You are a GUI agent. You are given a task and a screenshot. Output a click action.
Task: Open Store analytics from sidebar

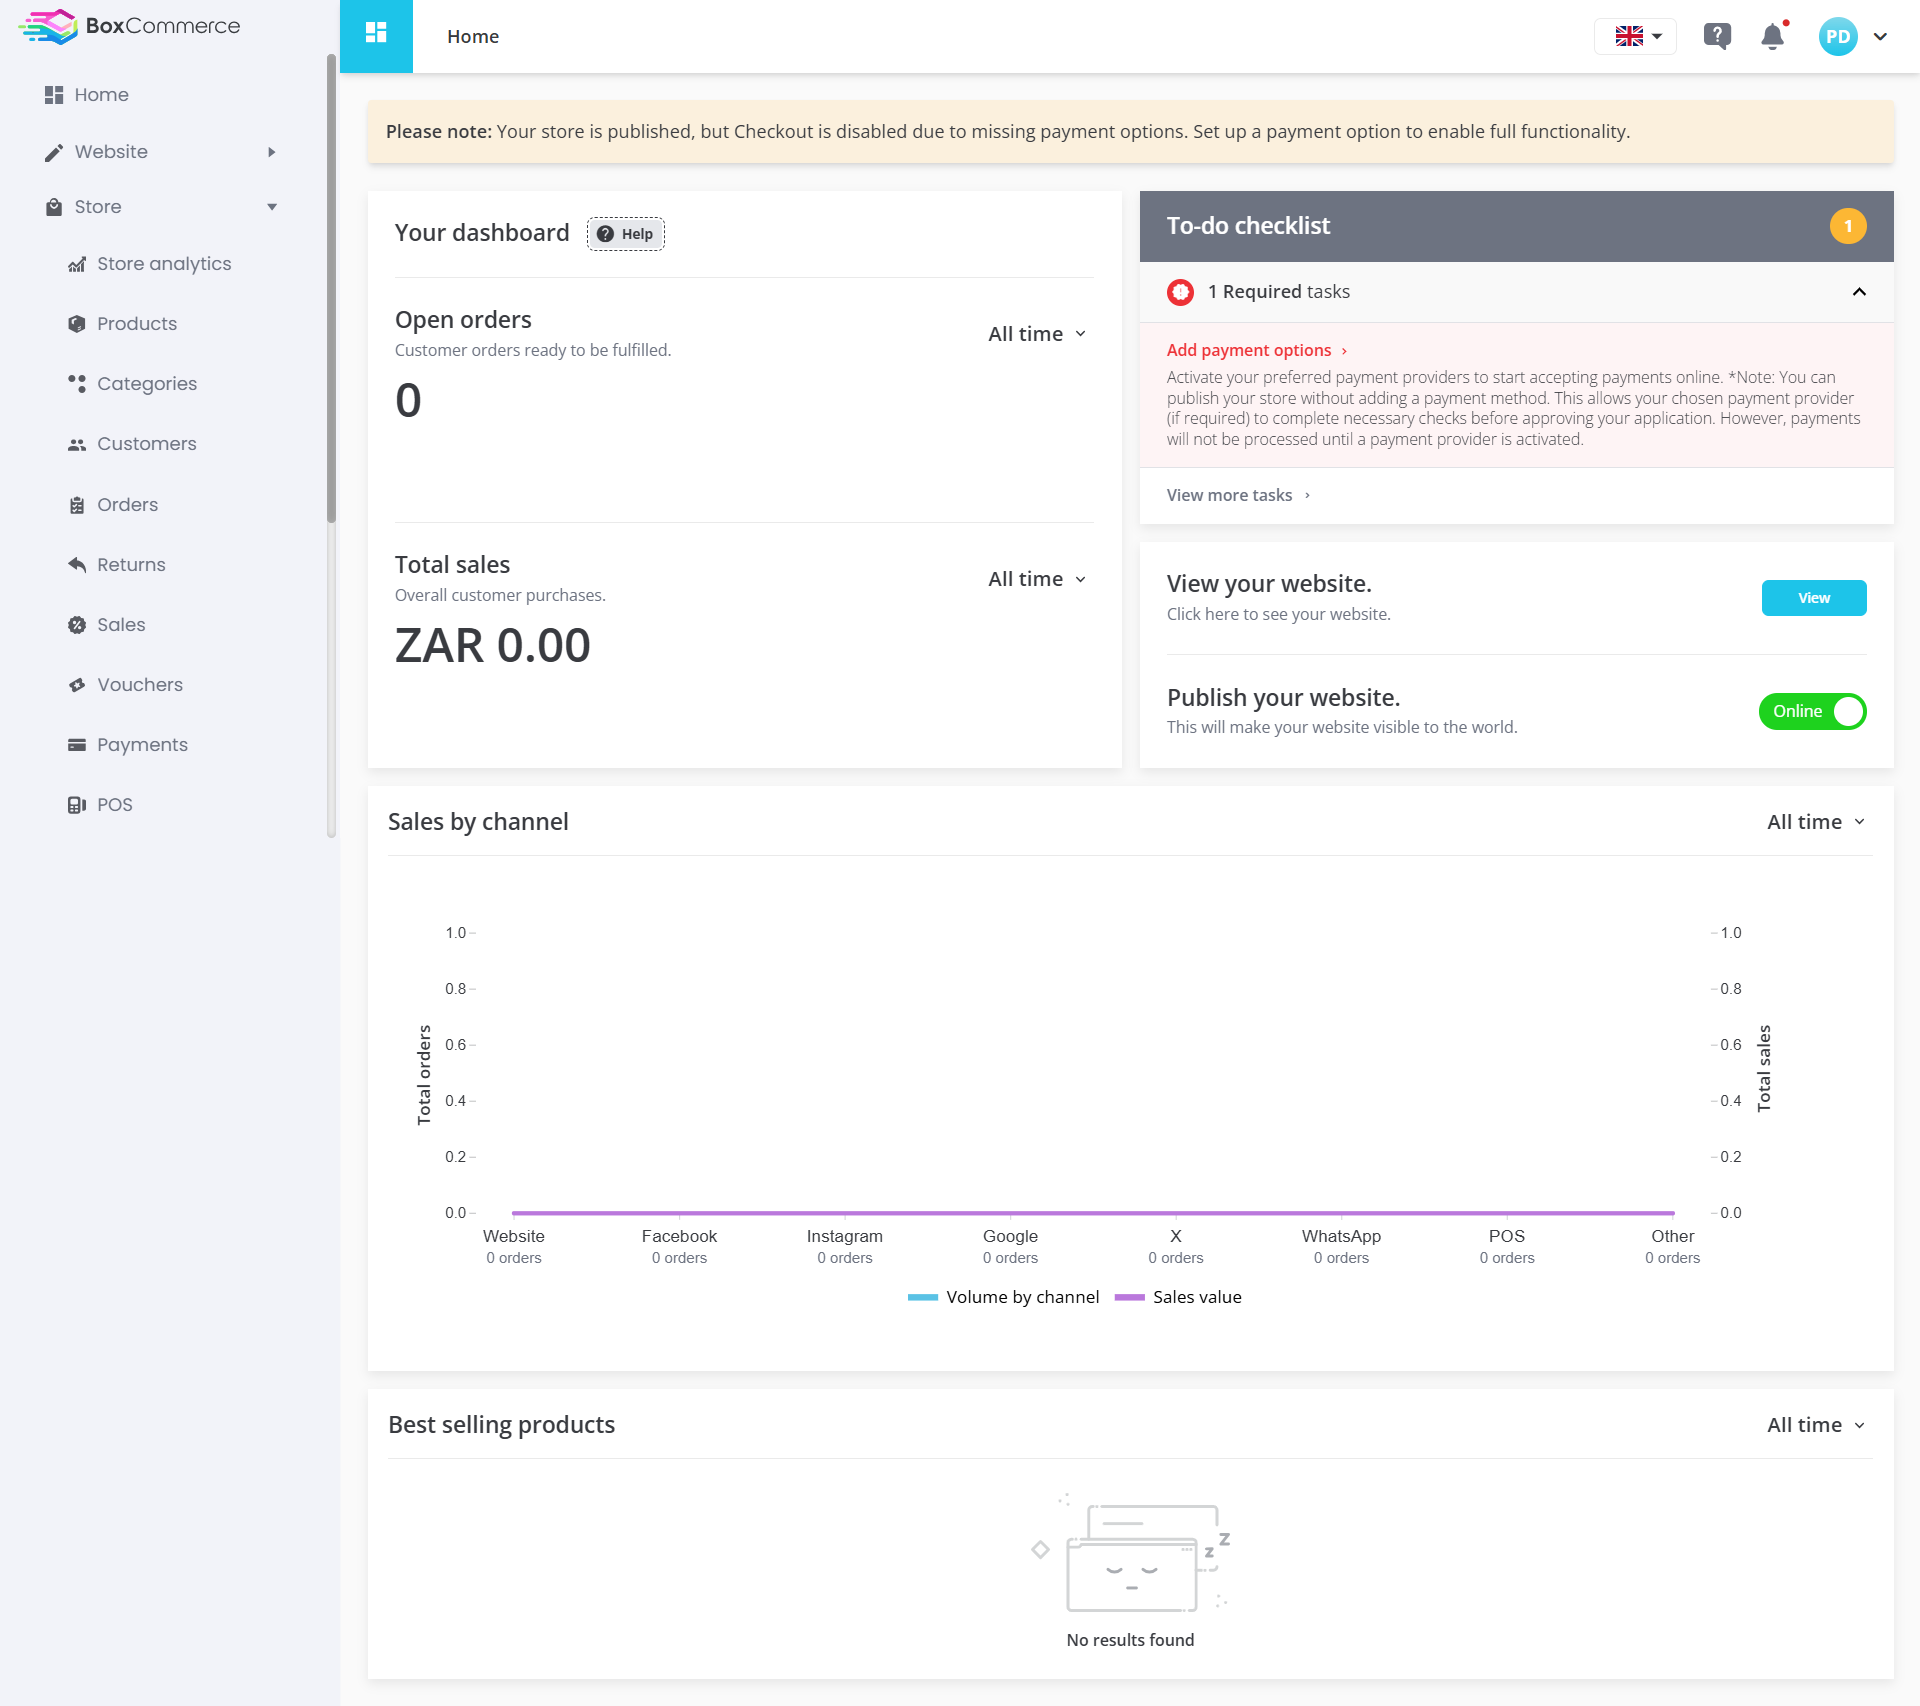click(x=164, y=264)
